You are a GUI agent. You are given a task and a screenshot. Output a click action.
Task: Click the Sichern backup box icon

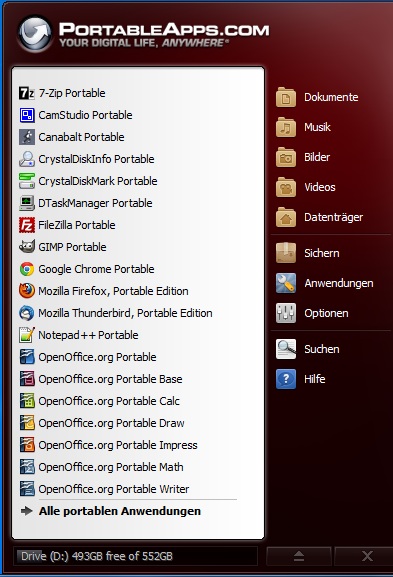tap(286, 253)
